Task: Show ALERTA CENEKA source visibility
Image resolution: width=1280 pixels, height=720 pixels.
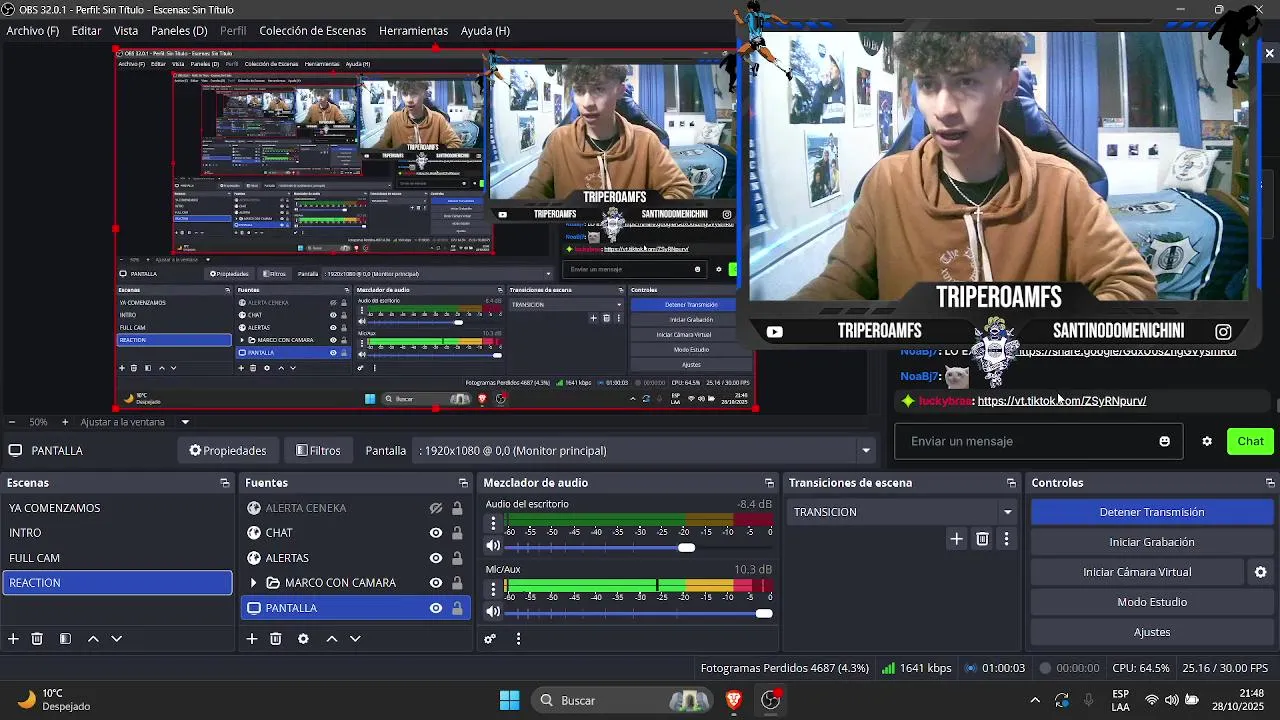Action: (x=436, y=508)
